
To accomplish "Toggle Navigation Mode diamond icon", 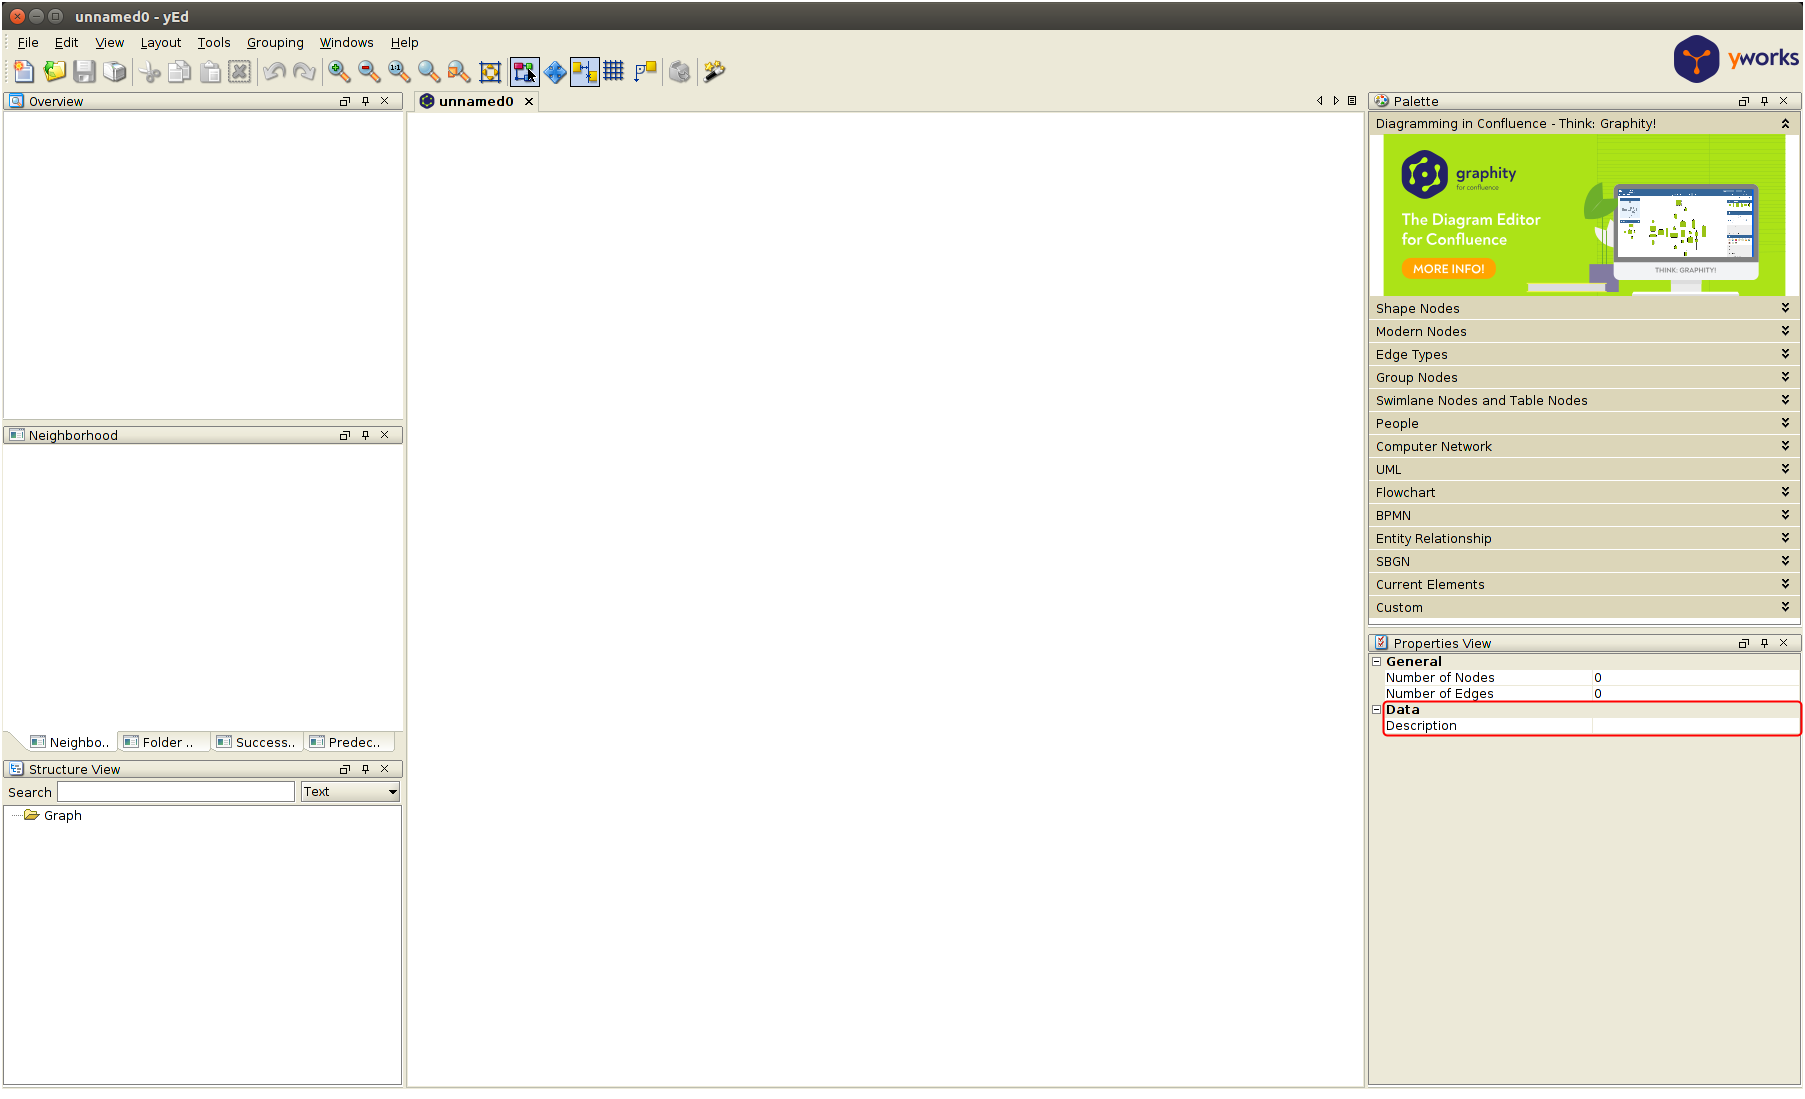I will pyautogui.click(x=555, y=71).
